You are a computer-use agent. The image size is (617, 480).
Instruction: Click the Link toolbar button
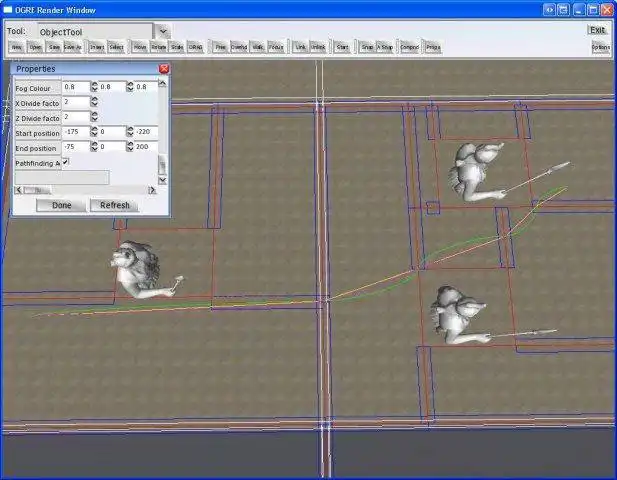300,47
